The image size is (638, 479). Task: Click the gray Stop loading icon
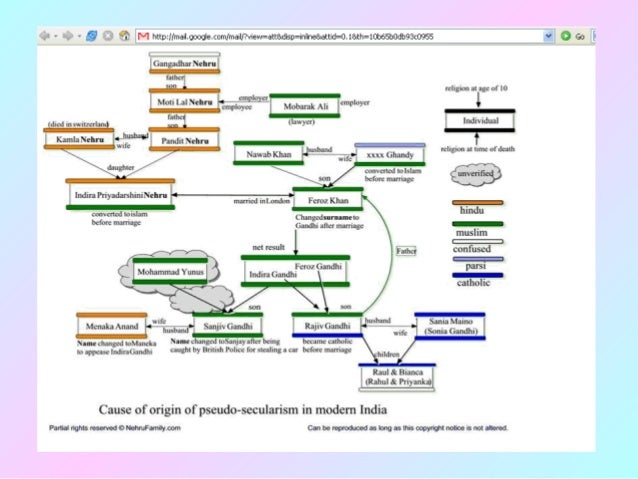click(108, 36)
